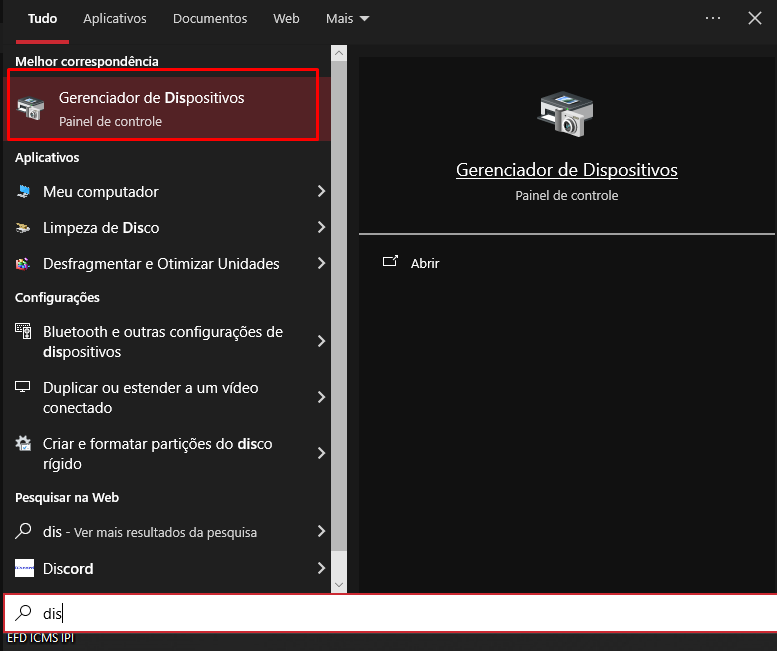Click the Bluetooth devices settings icon
Screen dimensions: 777x651
(23, 330)
